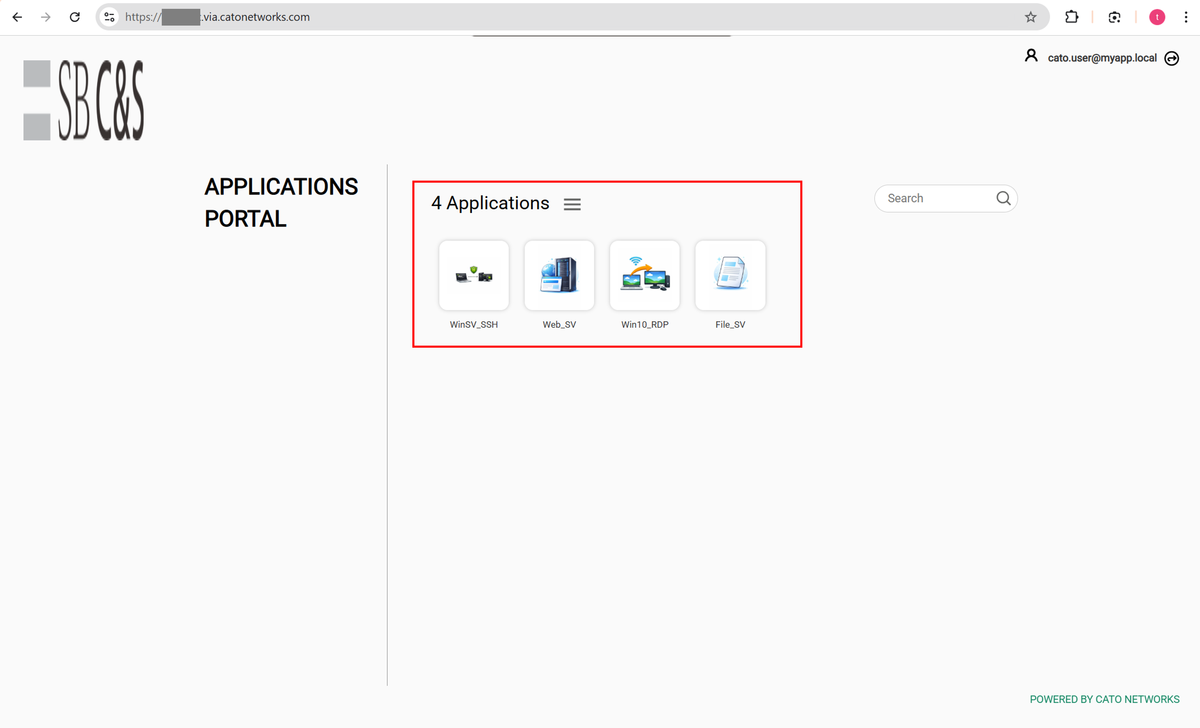Reload the page with the refresh button
This screenshot has height=728, width=1200.
click(74, 17)
